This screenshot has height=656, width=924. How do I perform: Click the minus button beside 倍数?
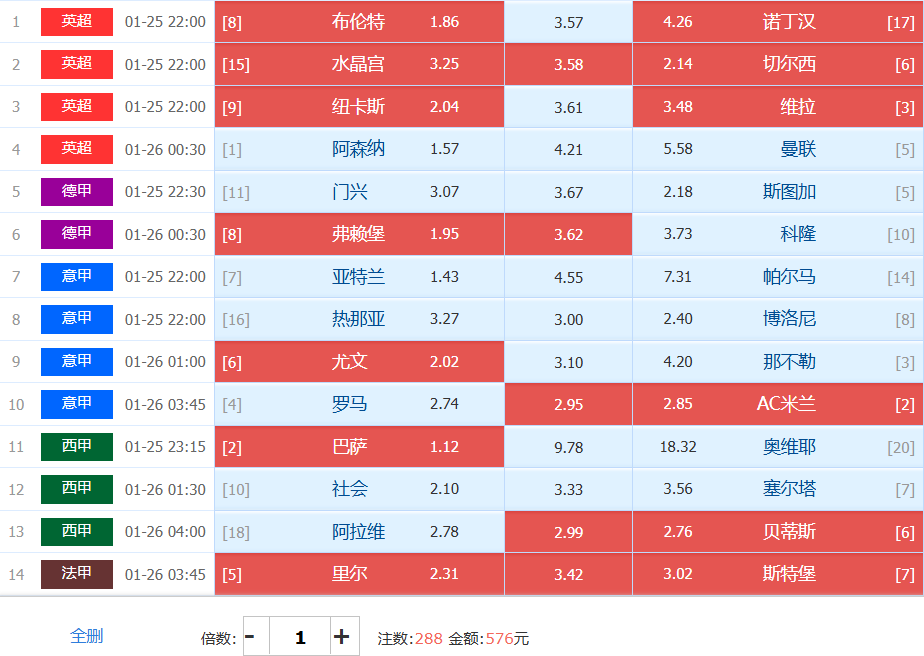coord(250,636)
